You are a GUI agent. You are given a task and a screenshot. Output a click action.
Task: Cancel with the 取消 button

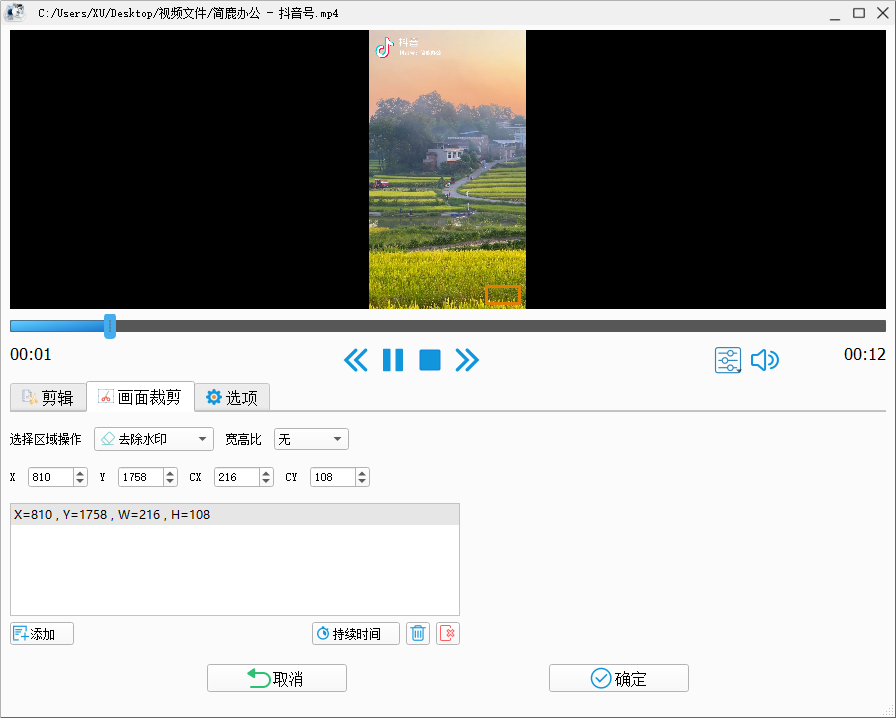[x=276, y=678]
